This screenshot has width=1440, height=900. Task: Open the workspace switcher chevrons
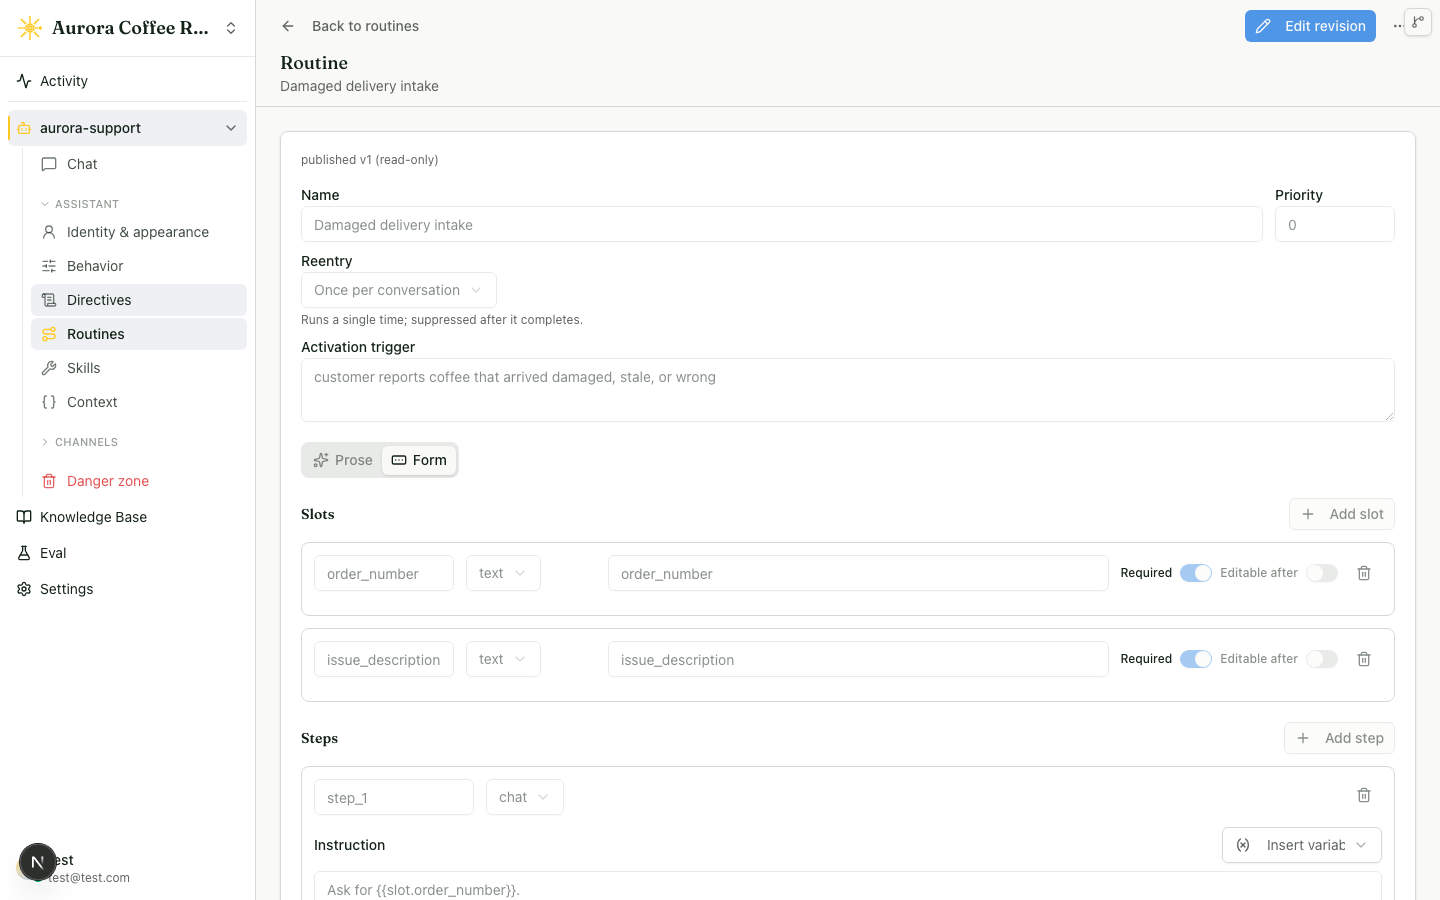[x=231, y=28]
